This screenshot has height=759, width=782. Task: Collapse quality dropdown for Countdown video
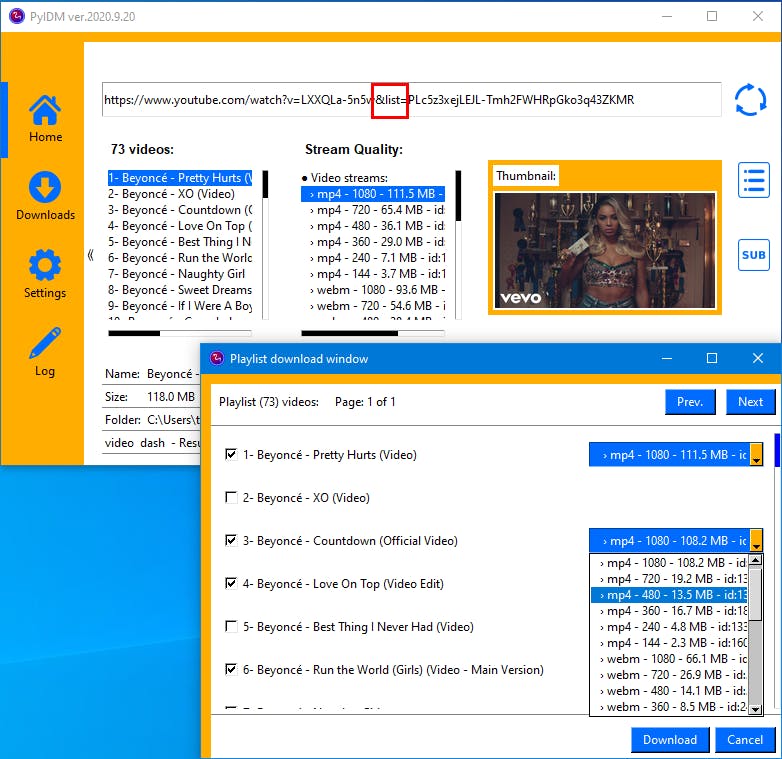(x=756, y=541)
